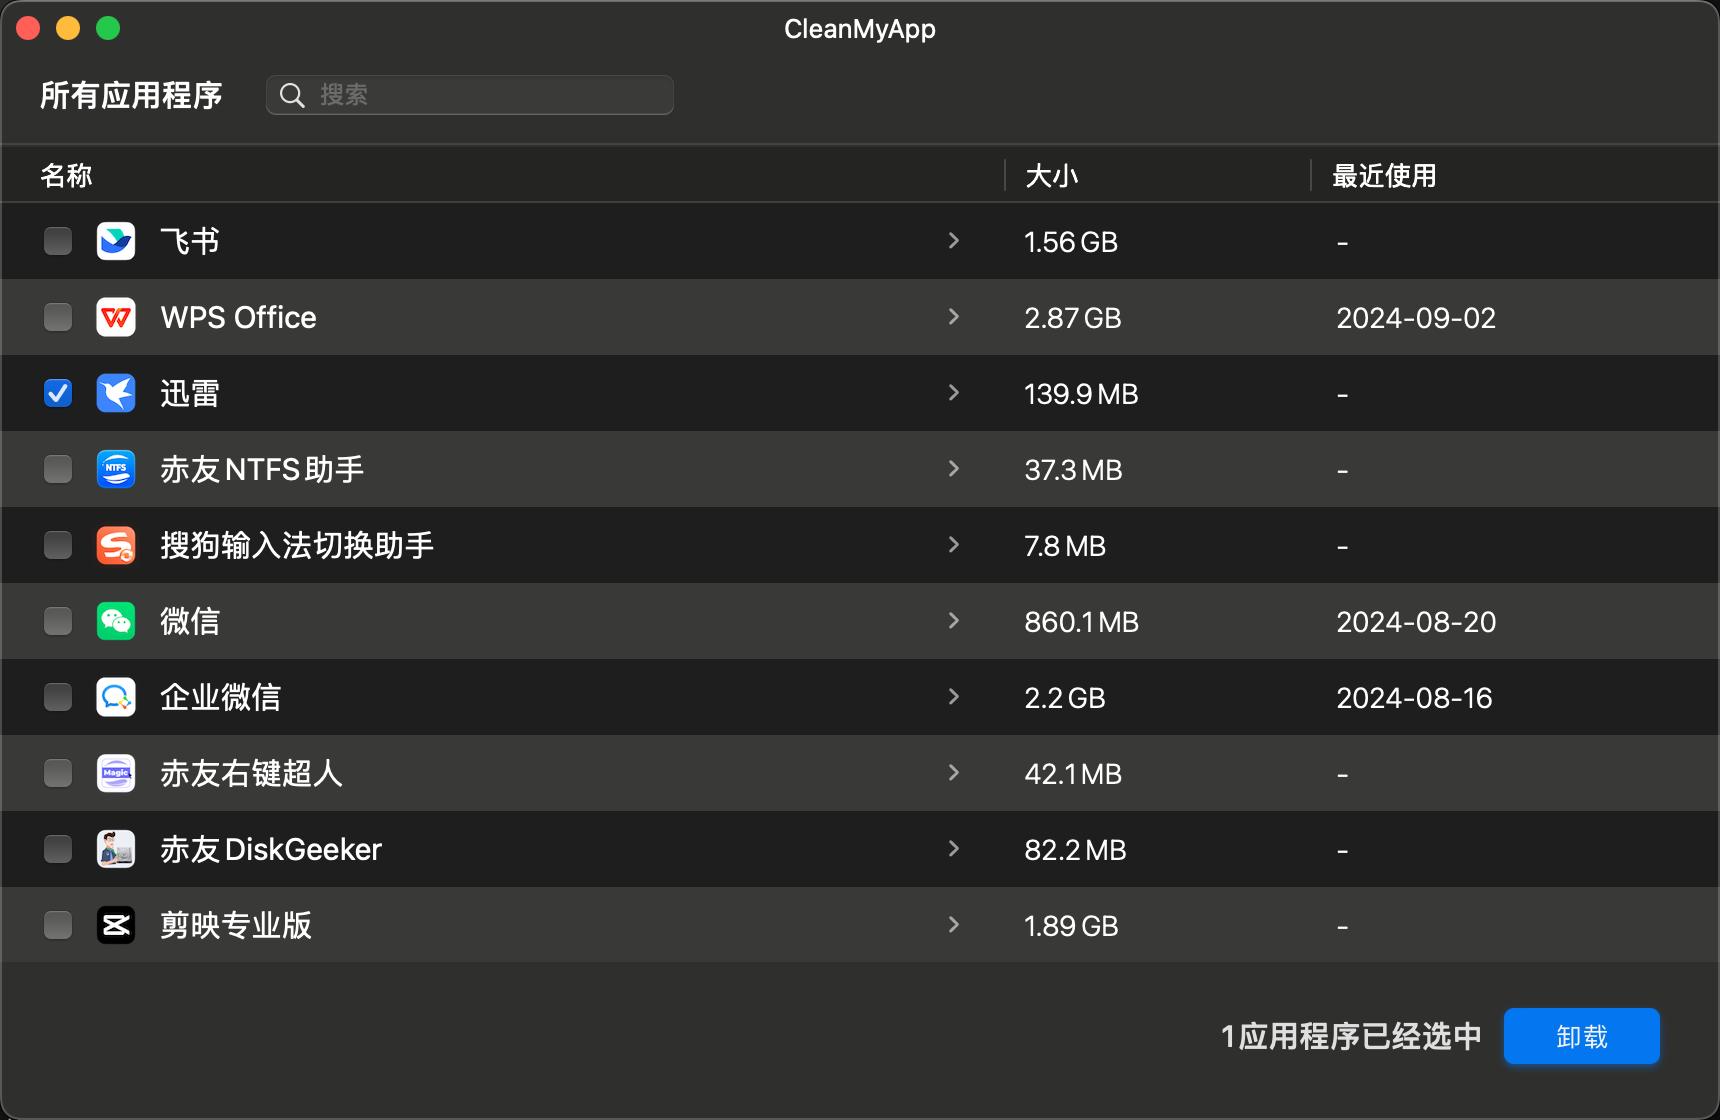The width and height of the screenshot is (1720, 1120).
Task: Check the WPS Office checkbox
Action: click(58, 317)
